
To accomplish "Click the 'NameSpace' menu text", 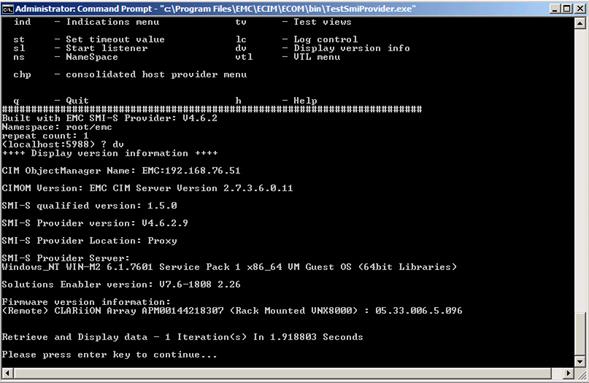I will tap(92, 57).
